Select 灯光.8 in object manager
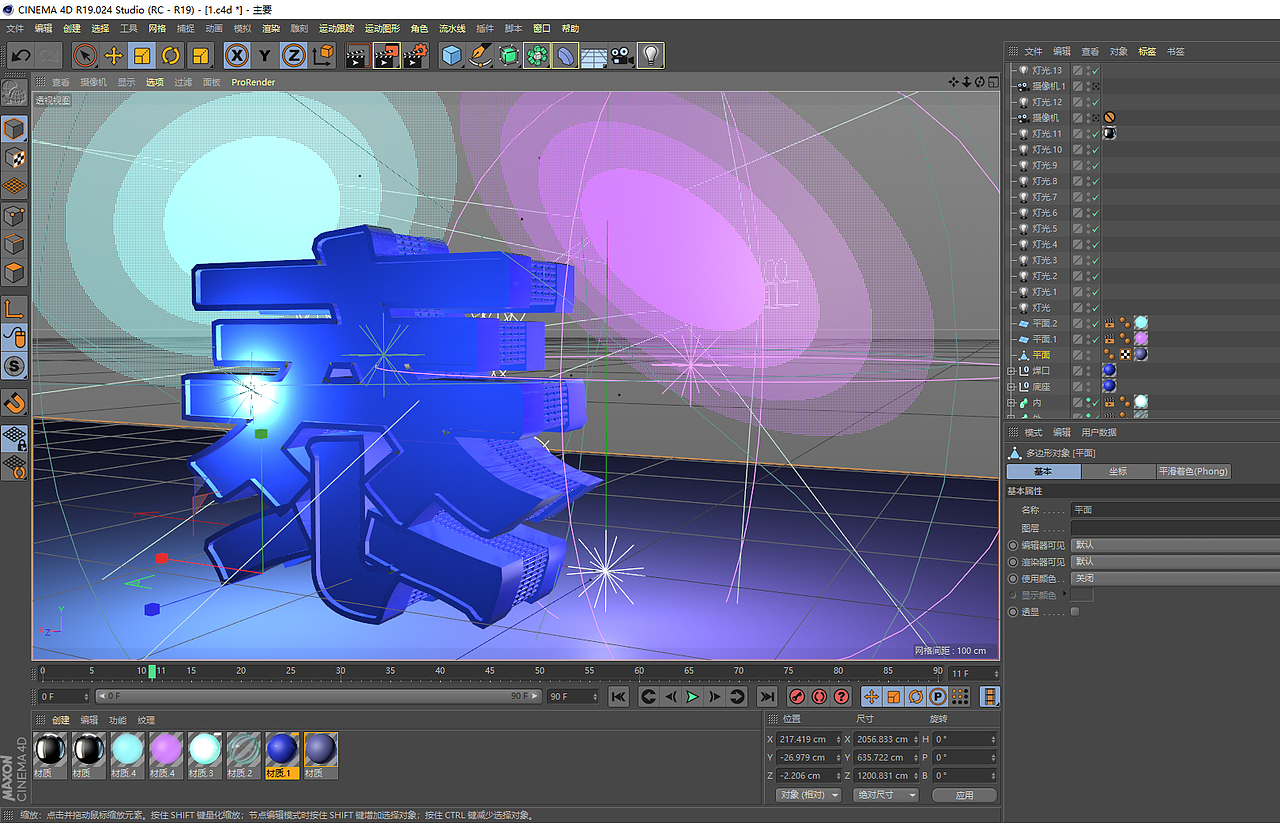 click(x=1045, y=181)
